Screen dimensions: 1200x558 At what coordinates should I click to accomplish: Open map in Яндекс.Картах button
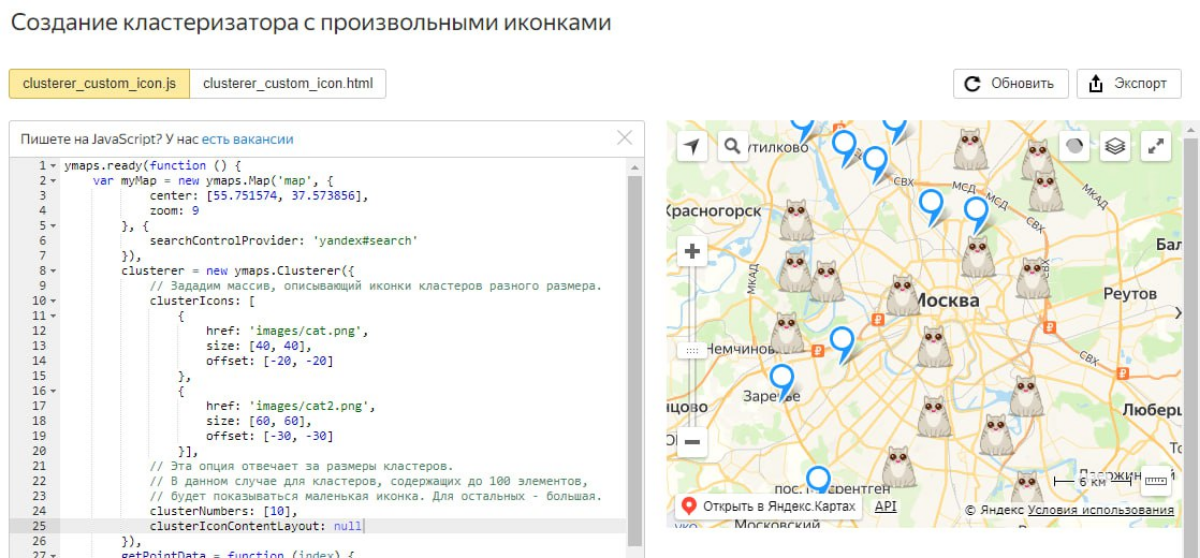pyautogui.click(x=769, y=507)
